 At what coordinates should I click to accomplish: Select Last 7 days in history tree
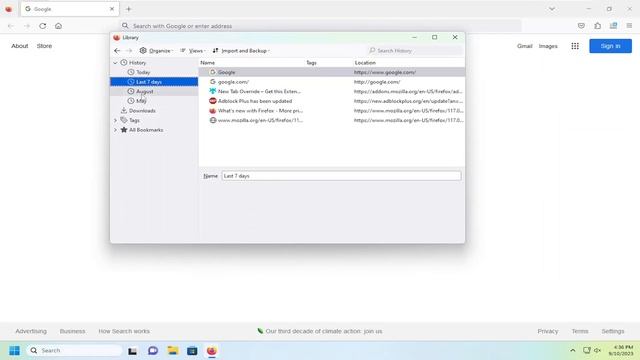pyautogui.click(x=154, y=82)
